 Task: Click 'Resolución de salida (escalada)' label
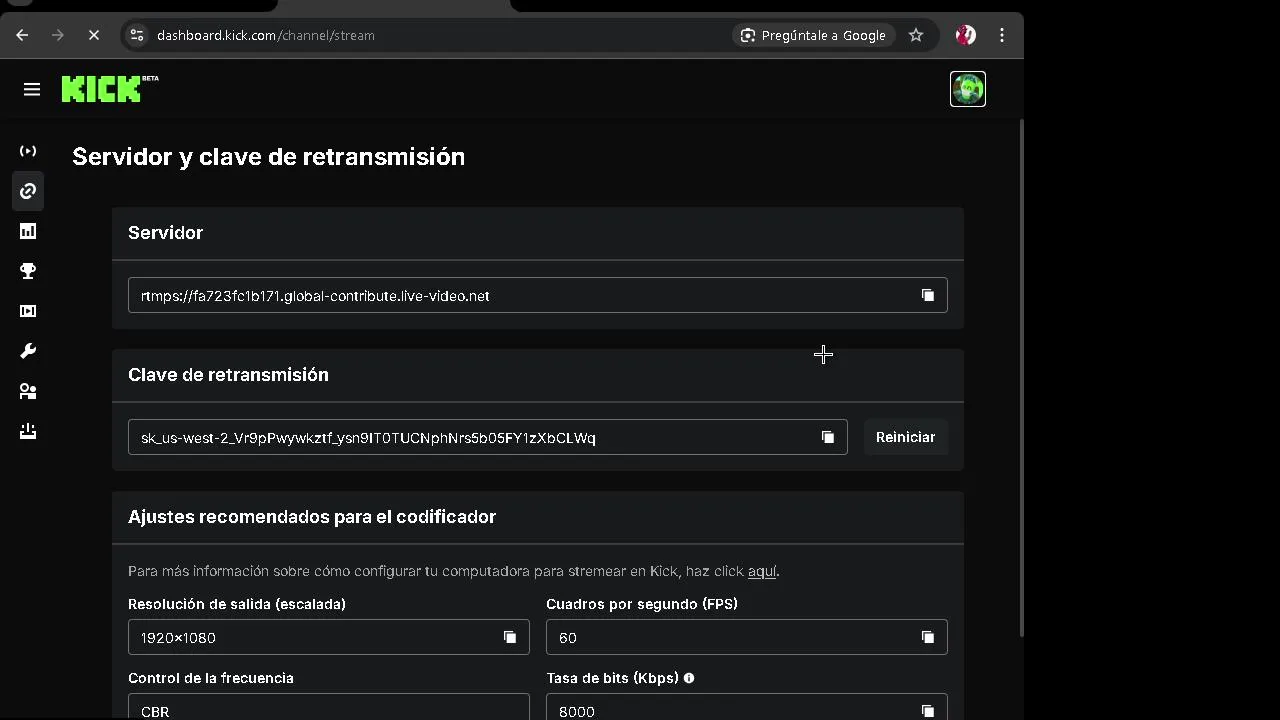237,604
